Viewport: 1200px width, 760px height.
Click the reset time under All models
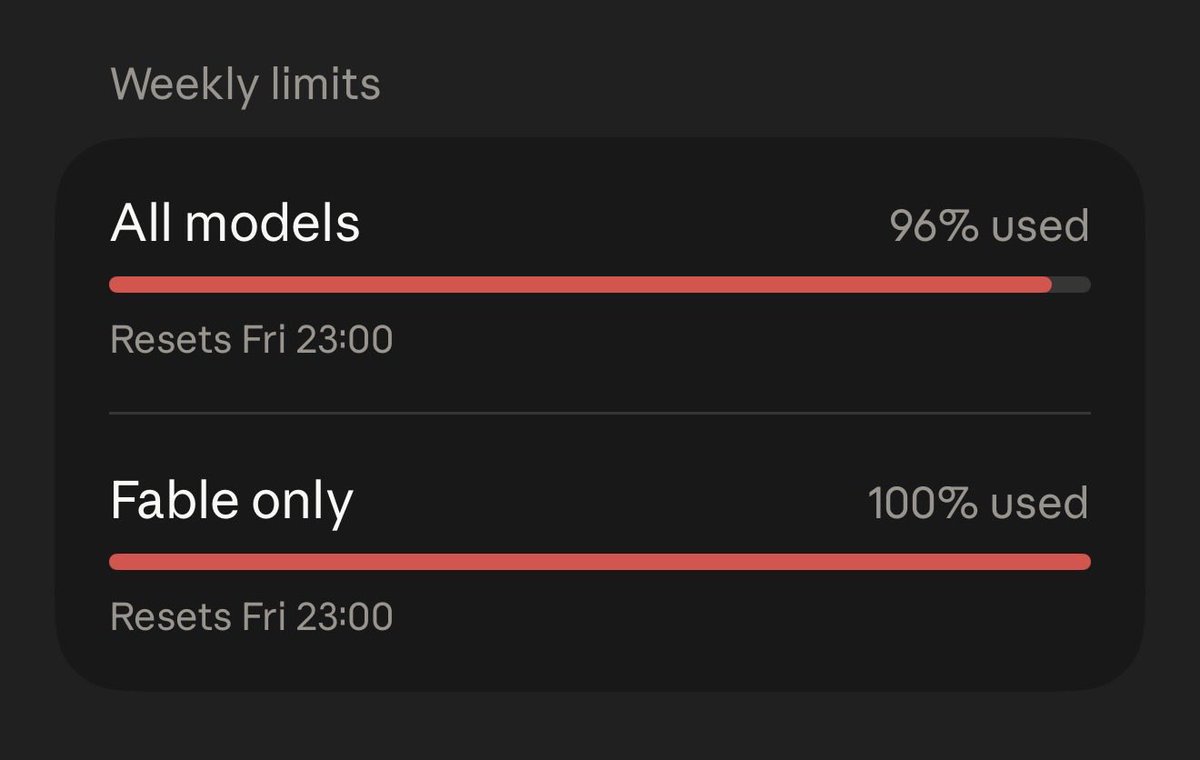pos(251,340)
